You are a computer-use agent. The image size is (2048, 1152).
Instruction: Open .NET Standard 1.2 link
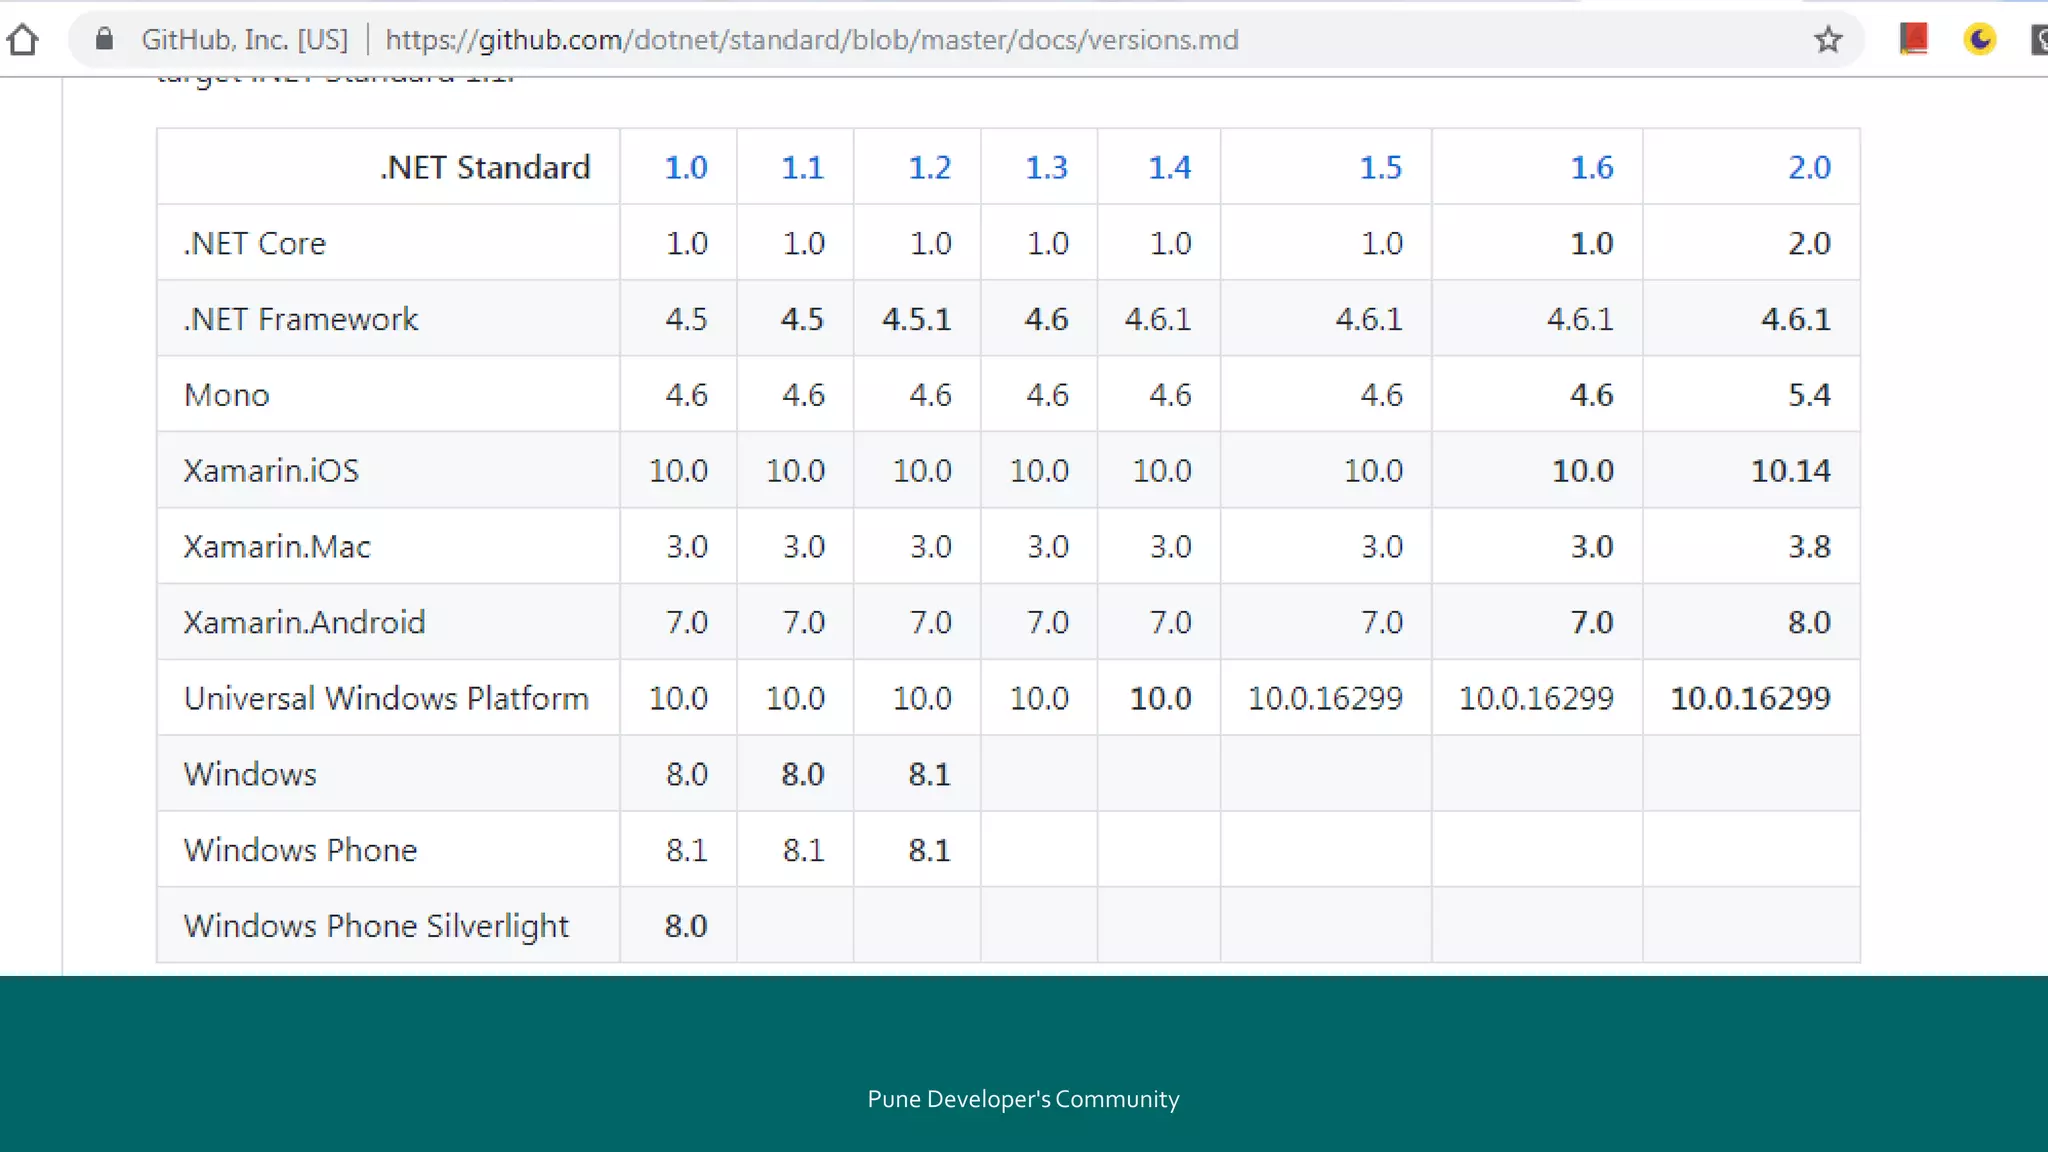tap(930, 167)
